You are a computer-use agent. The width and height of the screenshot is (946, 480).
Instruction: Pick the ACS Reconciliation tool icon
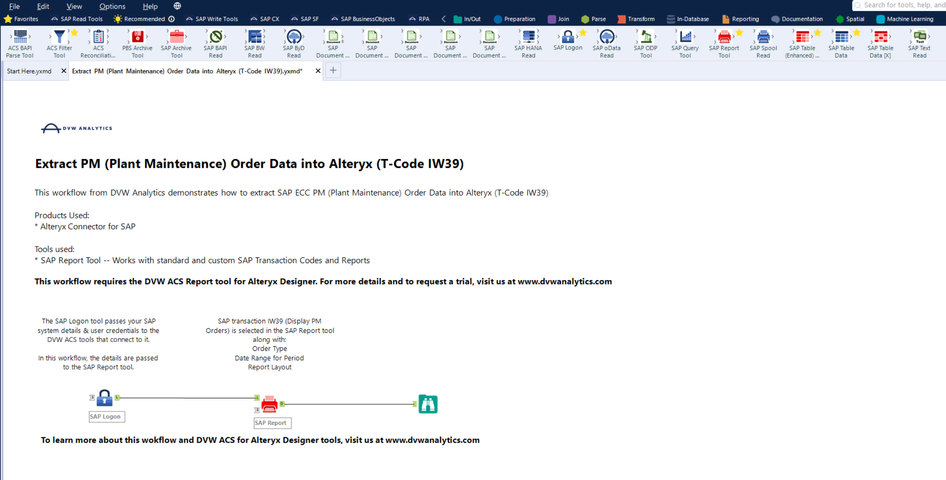98,36
